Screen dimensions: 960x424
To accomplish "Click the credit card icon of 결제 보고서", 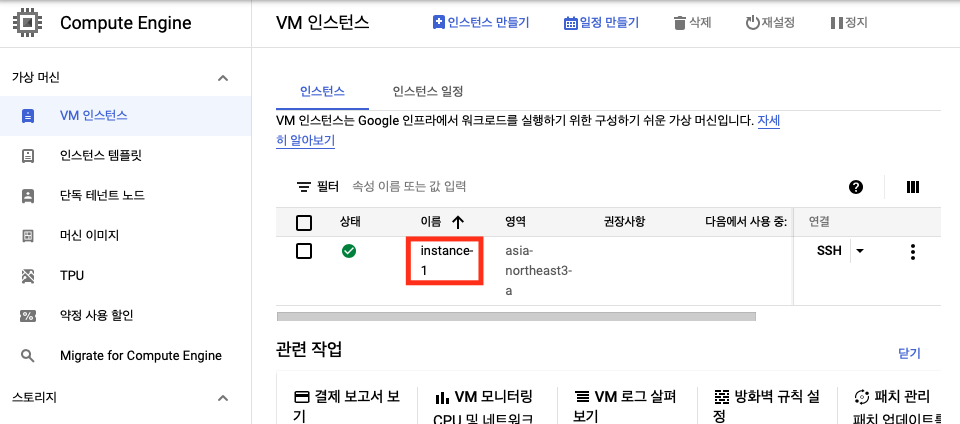I will pos(301,397).
